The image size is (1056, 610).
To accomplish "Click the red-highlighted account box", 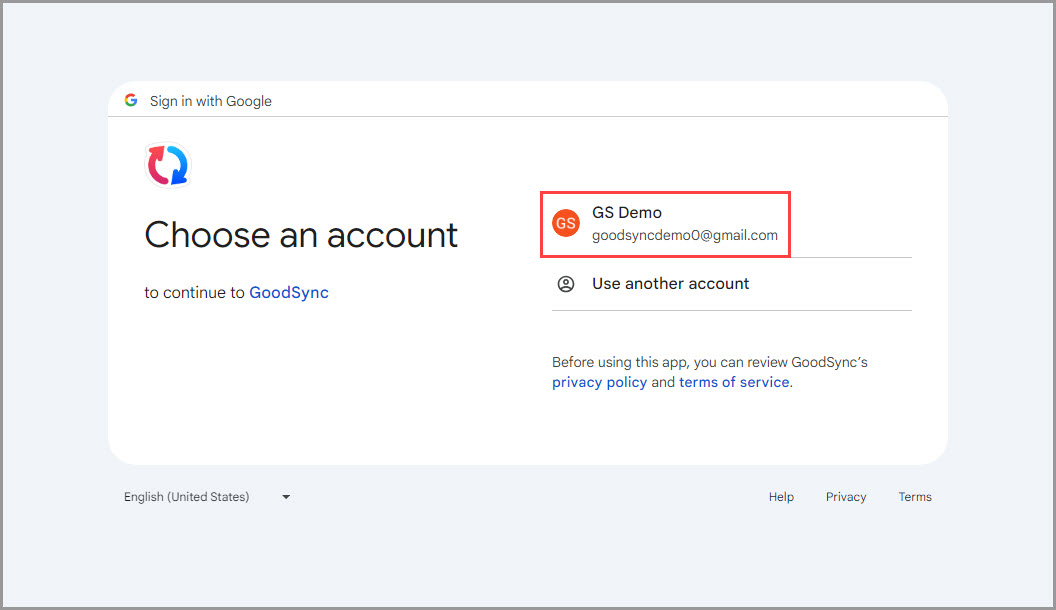I will tap(665, 223).
